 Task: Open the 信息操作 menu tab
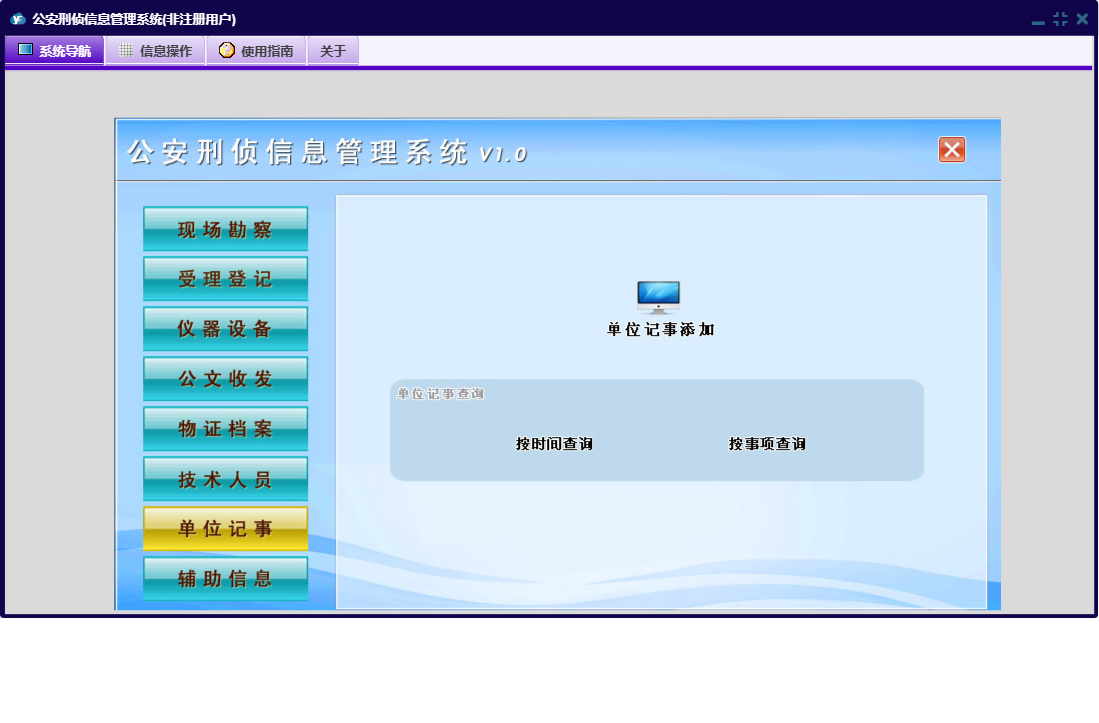coord(156,51)
